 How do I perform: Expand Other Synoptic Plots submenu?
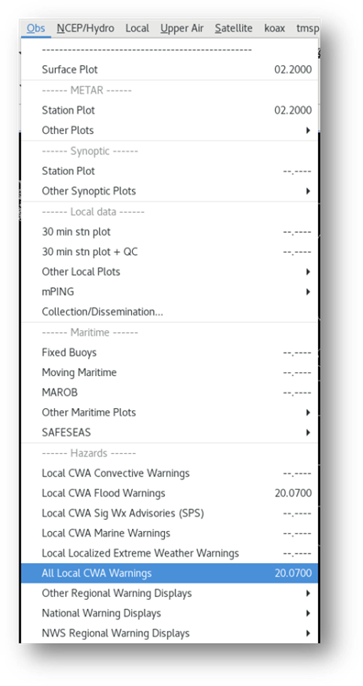[x=169, y=191]
